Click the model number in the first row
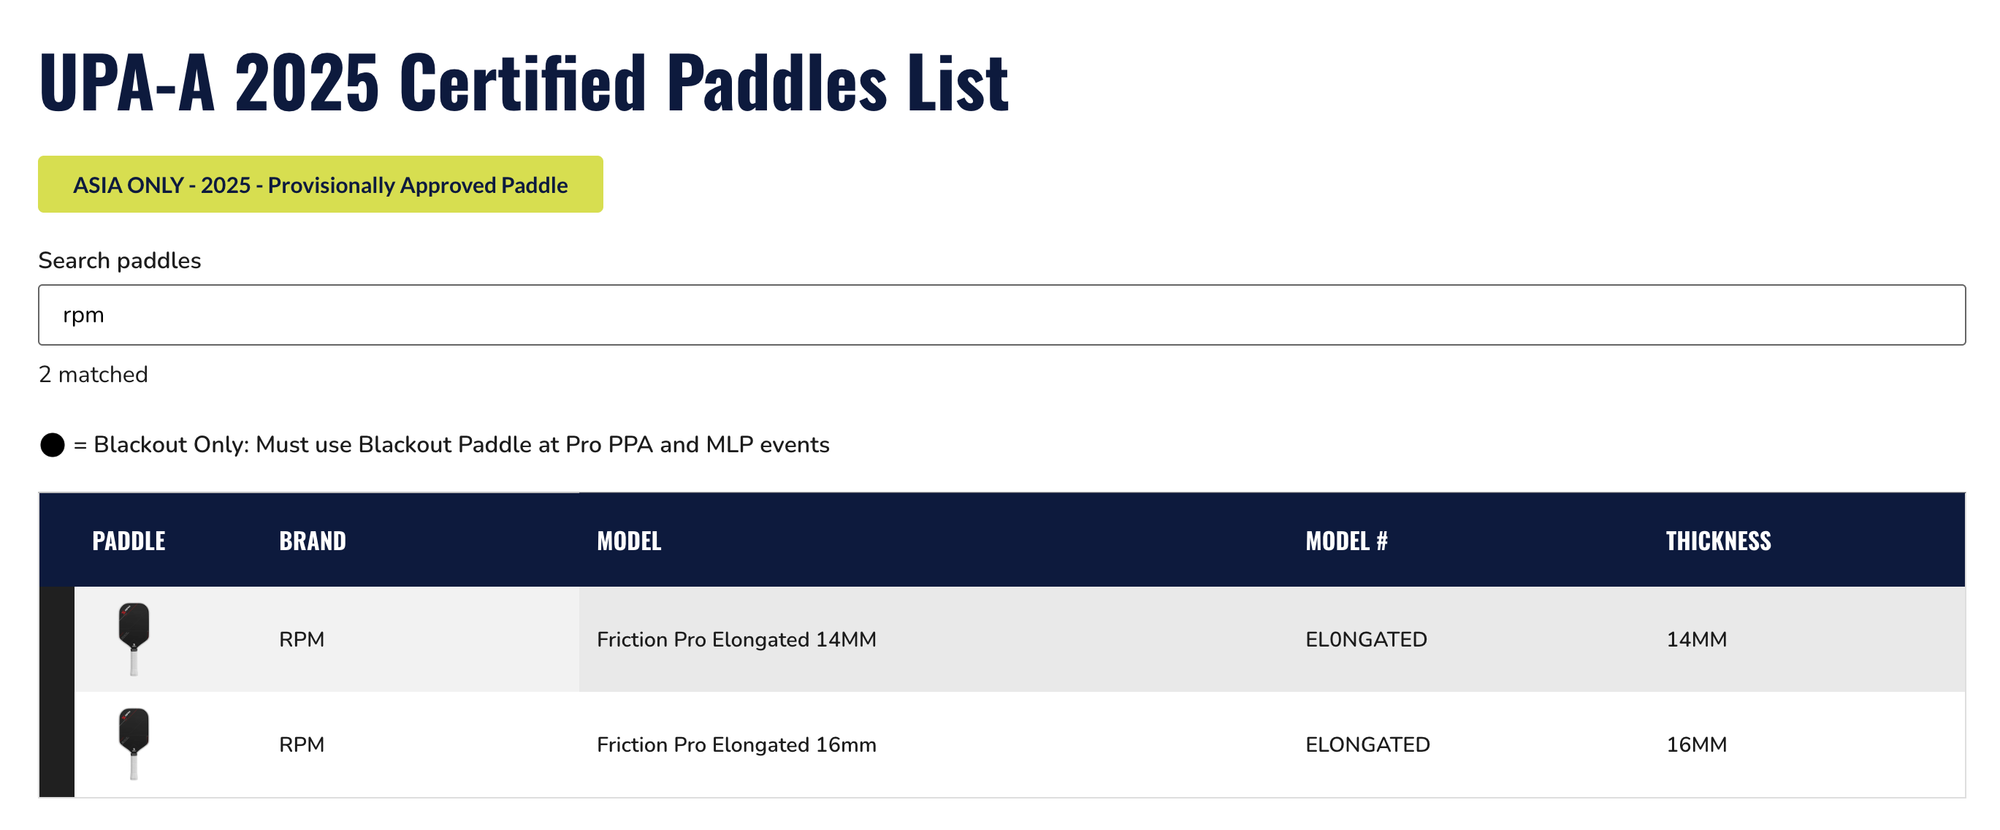 coord(1366,640)
